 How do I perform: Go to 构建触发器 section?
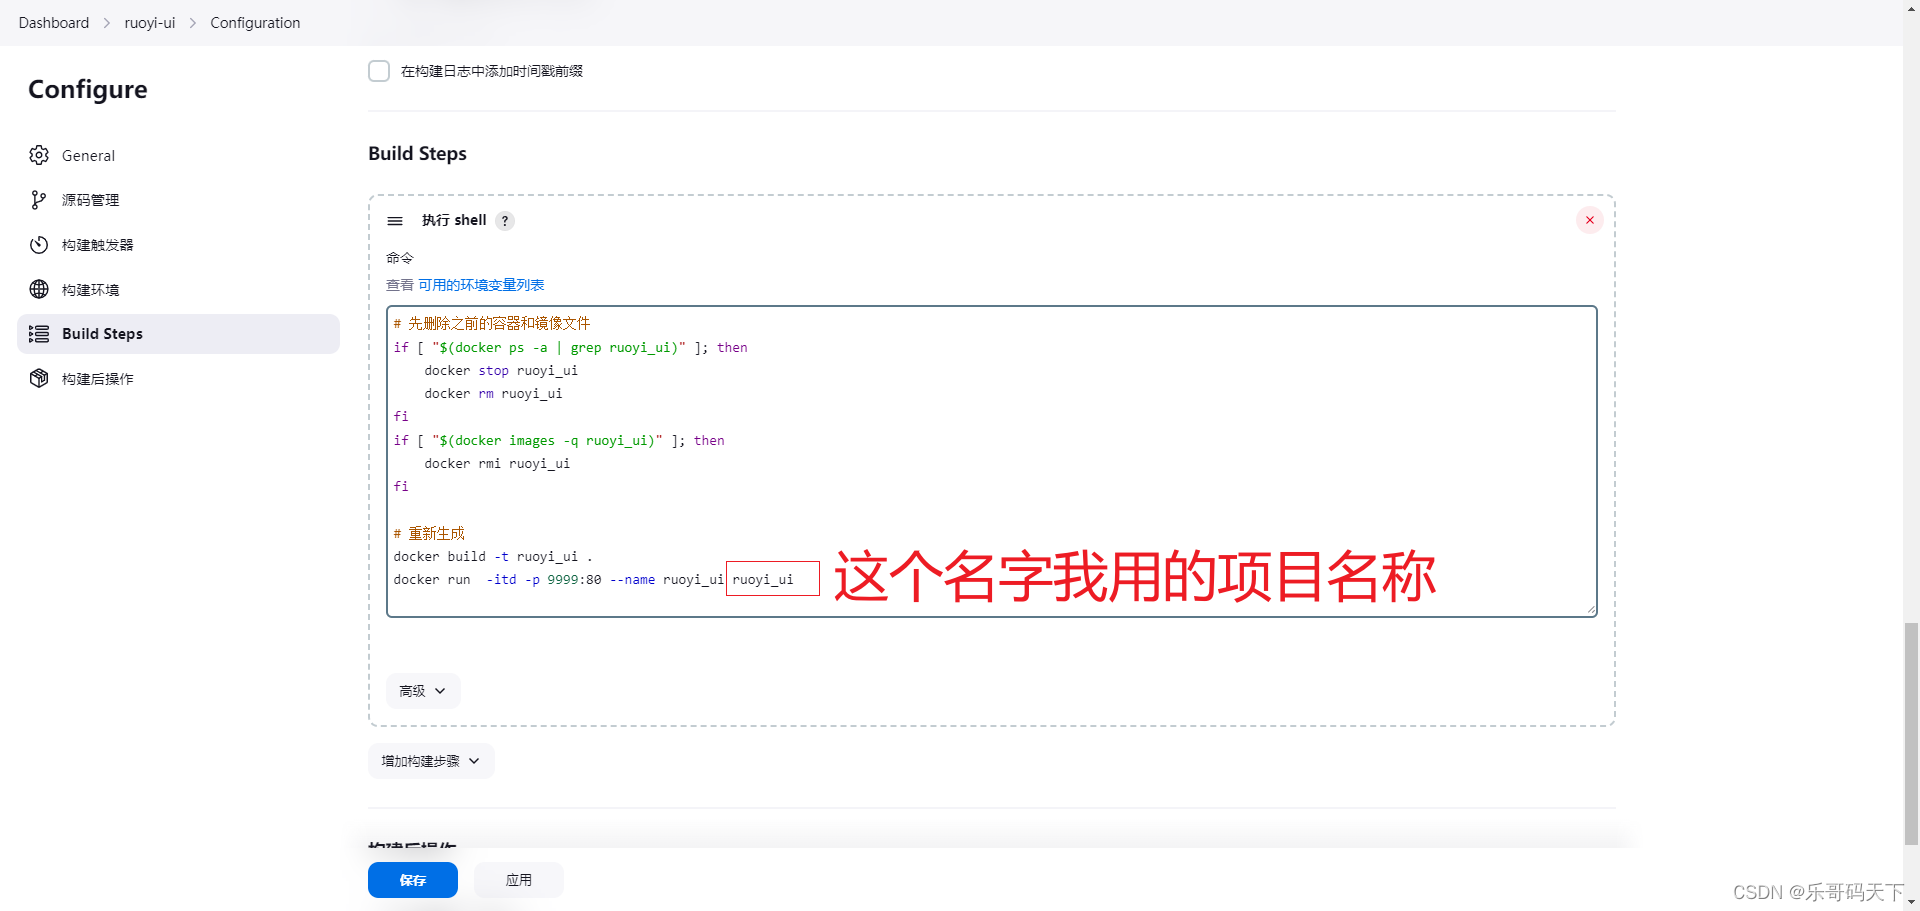(178, 245)
